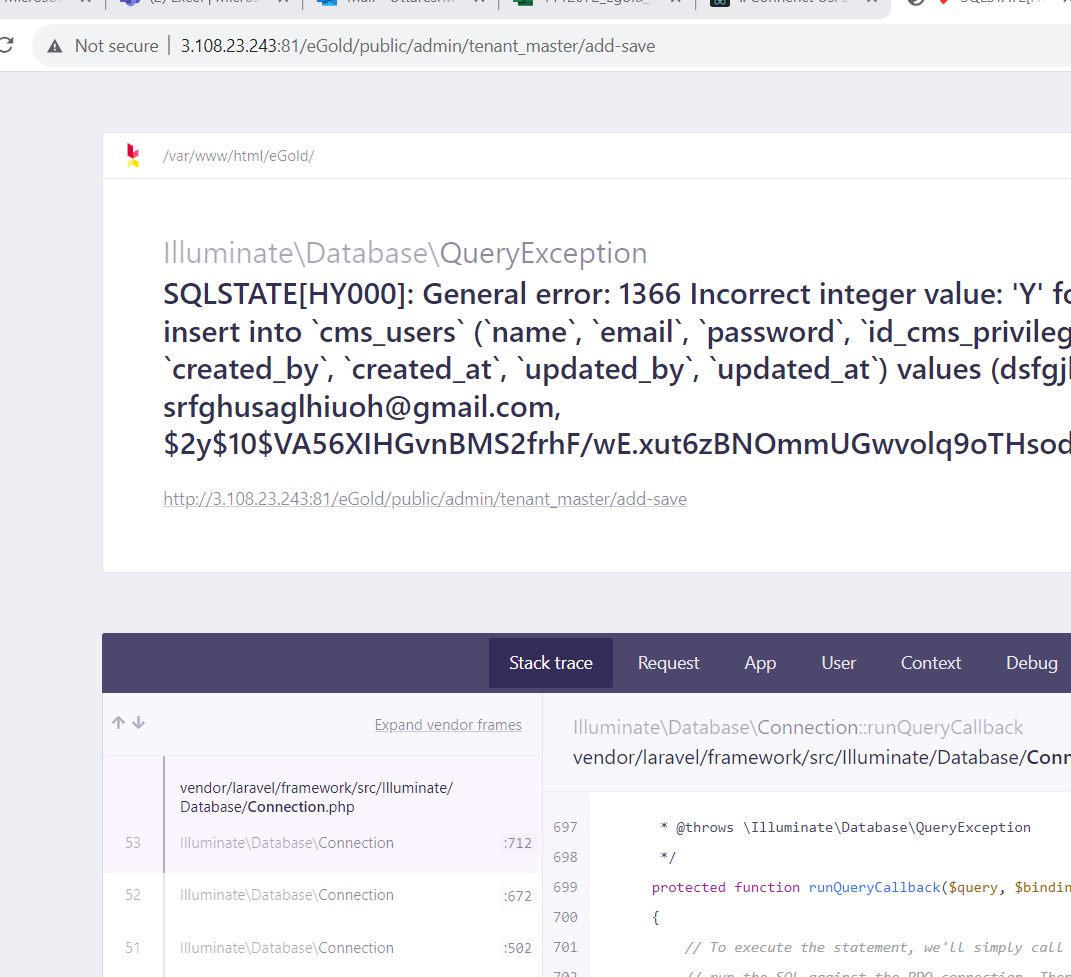Screen dimensions: 1071x977
Task: Click code line number 697
Action: [565, 827]
